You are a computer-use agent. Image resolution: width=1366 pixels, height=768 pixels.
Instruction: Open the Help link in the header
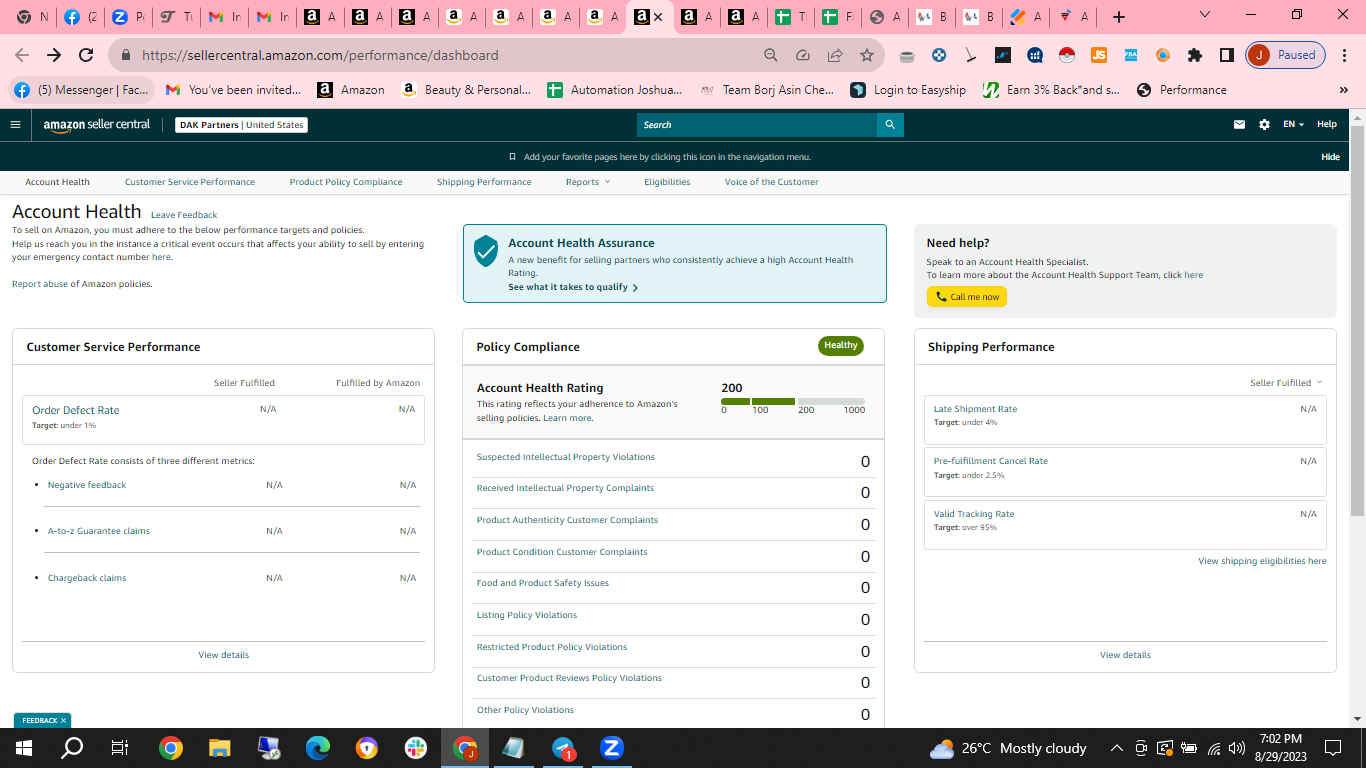tap(1327, 125)
